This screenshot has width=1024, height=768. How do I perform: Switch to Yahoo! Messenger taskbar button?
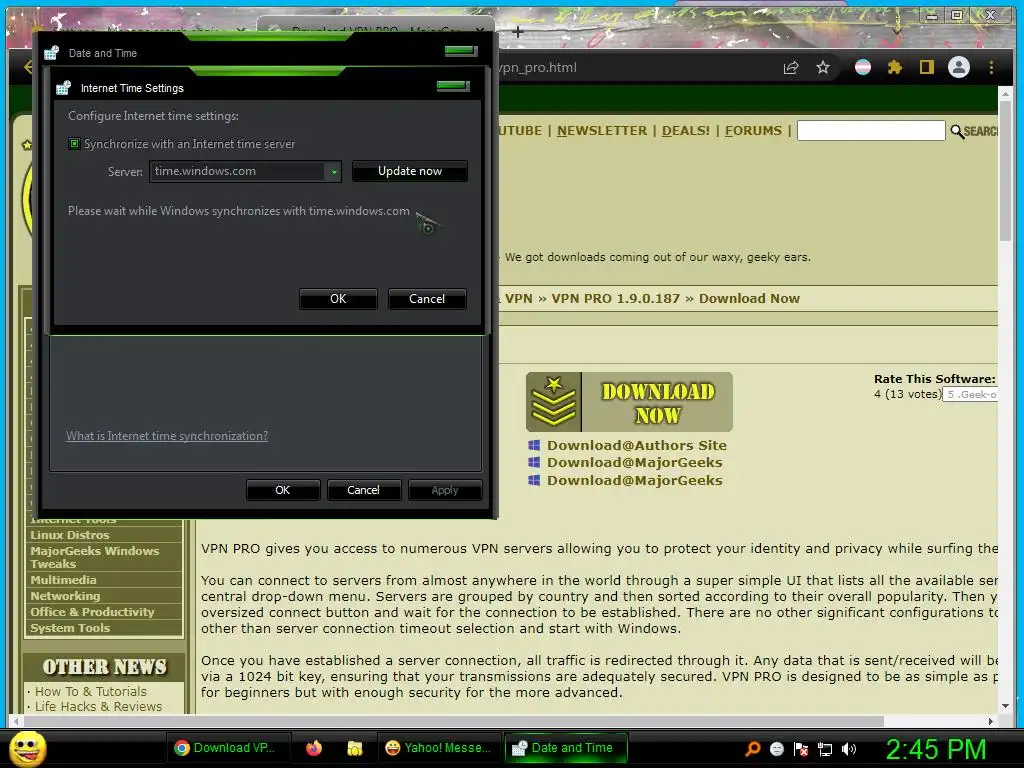click(x=438, y=748)
